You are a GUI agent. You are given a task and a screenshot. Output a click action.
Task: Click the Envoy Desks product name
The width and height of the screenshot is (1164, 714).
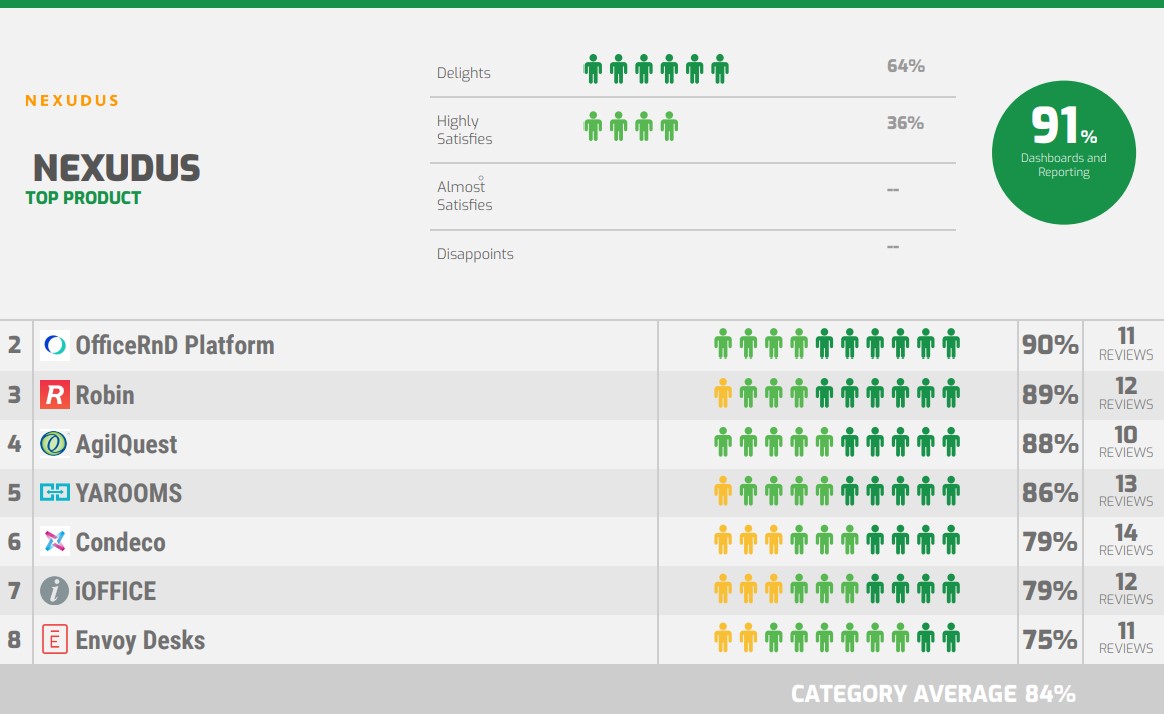coord(140,640)
